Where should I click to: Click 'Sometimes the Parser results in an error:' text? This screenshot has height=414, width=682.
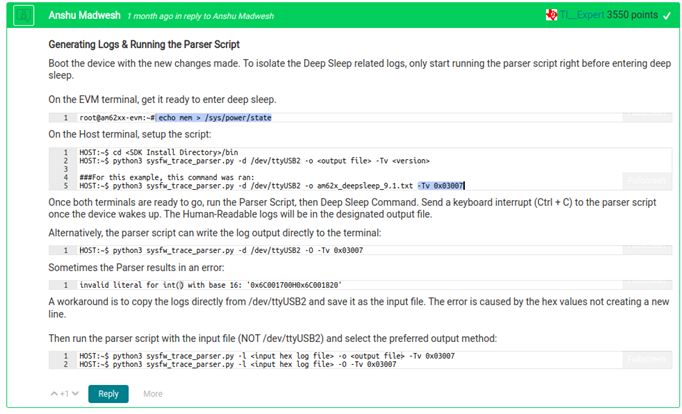136,267
